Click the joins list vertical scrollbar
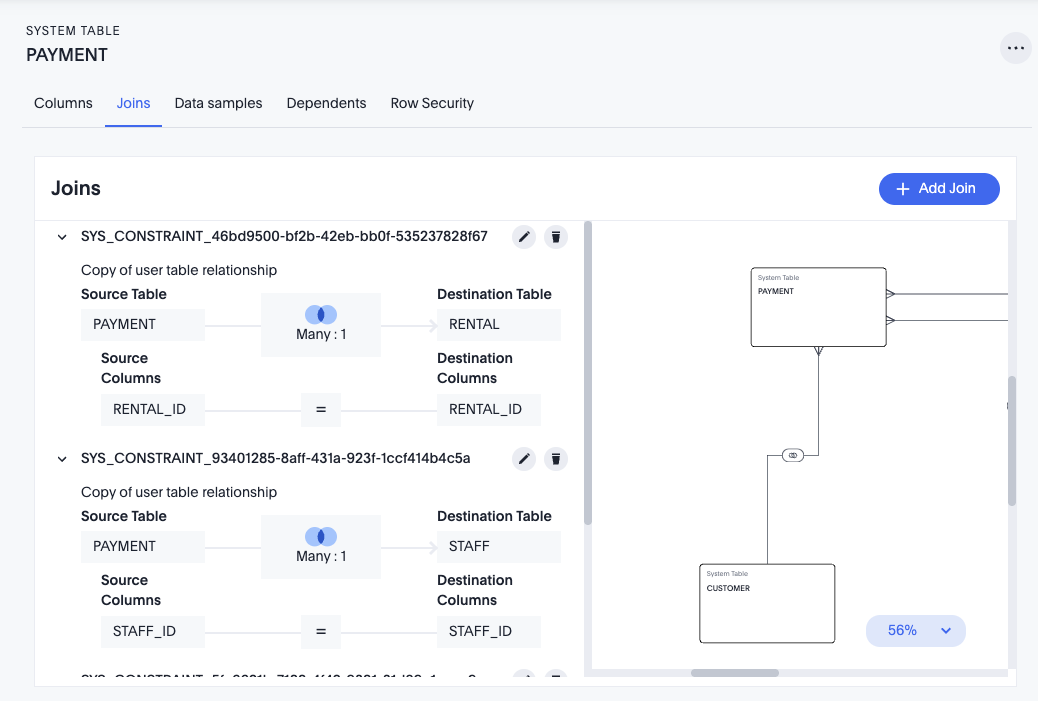The width and height of the screenshot is (1038, 701). pyautogui.click(x=588, y=372)
